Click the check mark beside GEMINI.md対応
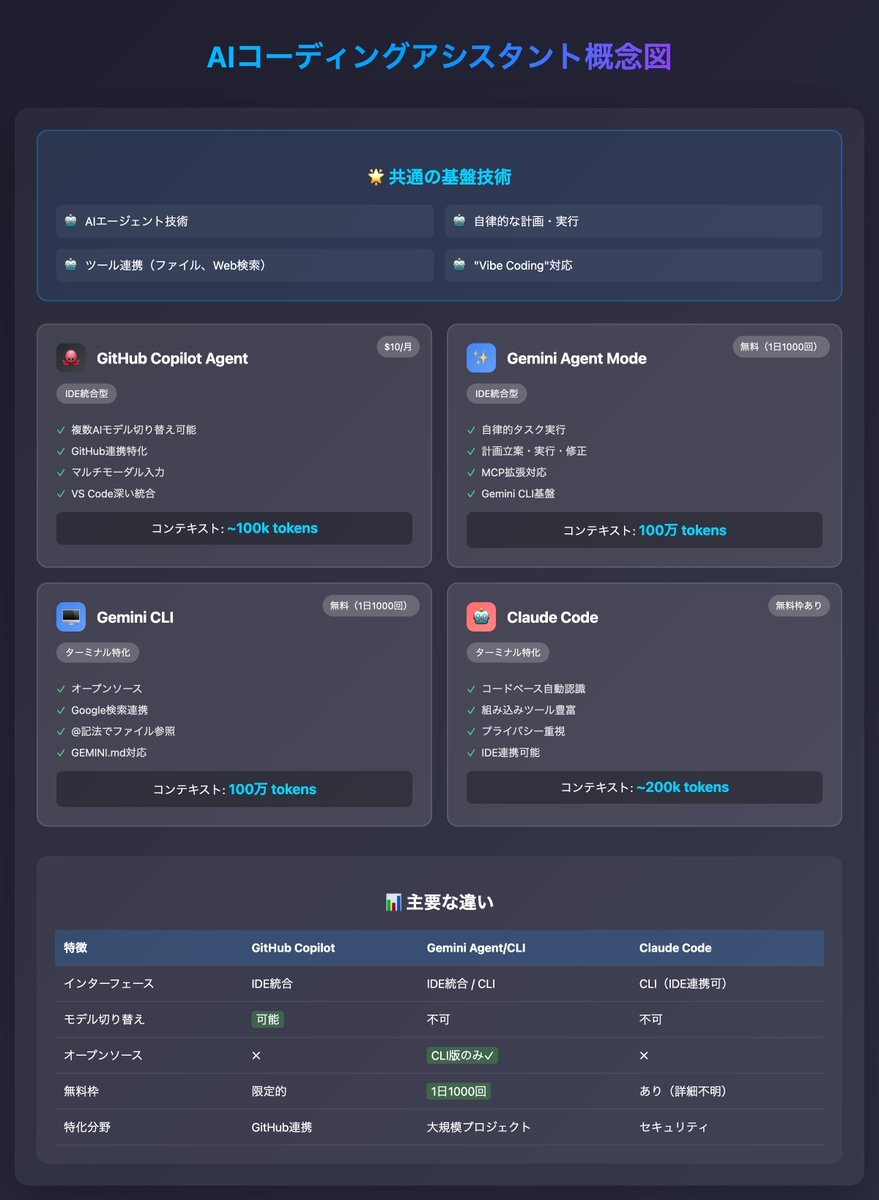This screenshot has height=1200, width=879. [x=62, y=752]
